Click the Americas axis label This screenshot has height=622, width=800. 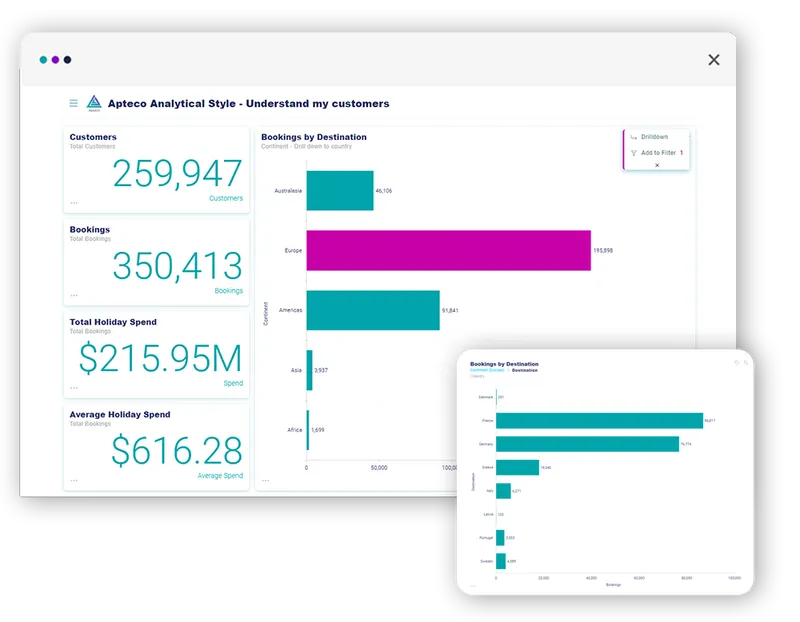(290, 310)
